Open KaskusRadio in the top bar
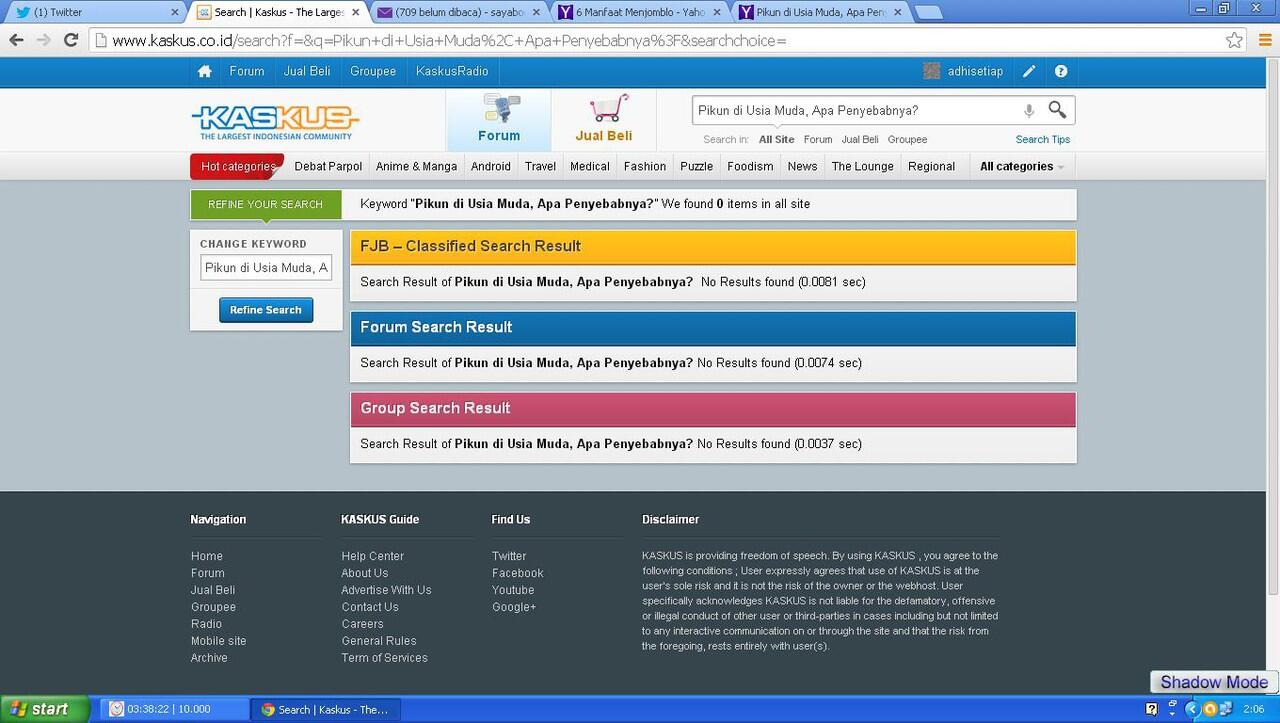Image resolution: width=1280 pixels, height=723 pixels. point(452,71)
